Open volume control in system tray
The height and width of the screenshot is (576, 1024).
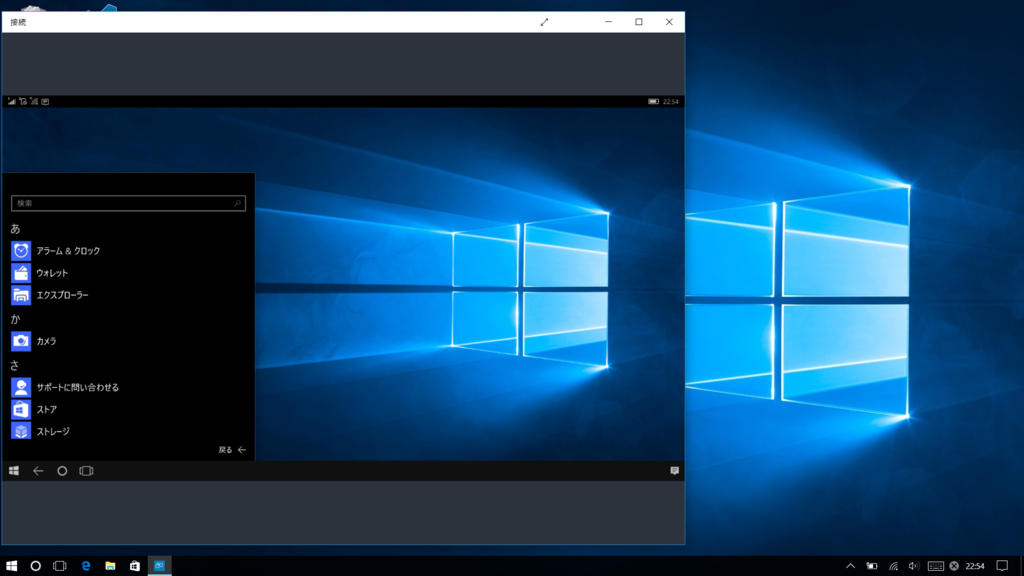(914, 566)
